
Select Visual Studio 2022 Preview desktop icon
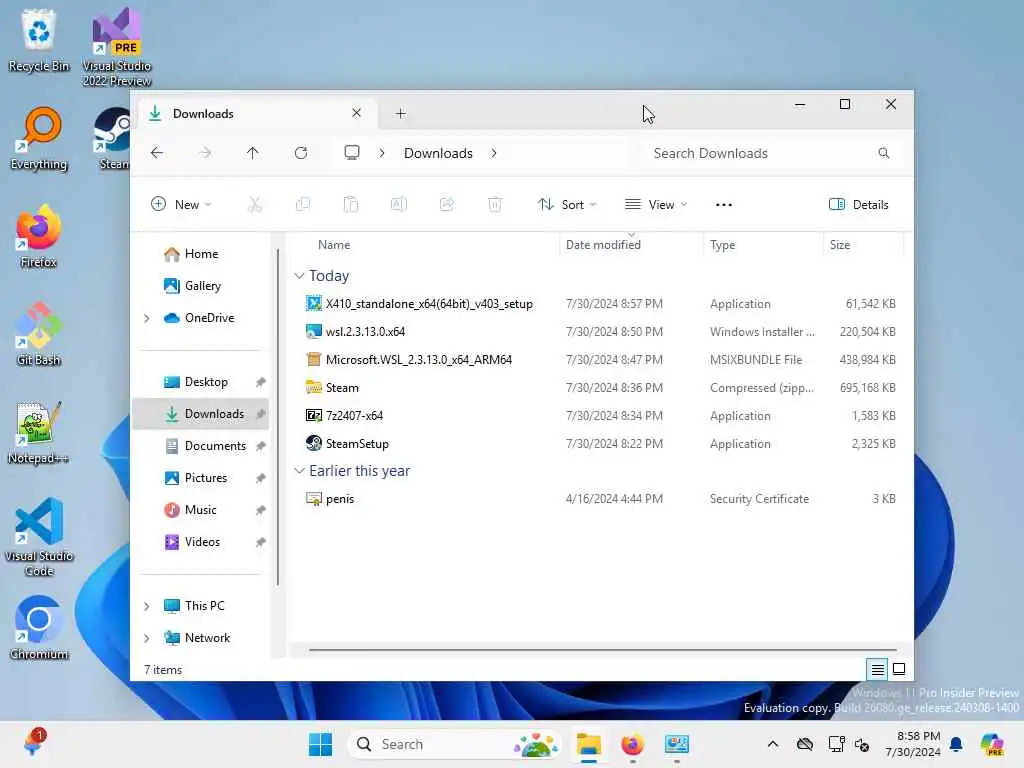tap(117, 47)
